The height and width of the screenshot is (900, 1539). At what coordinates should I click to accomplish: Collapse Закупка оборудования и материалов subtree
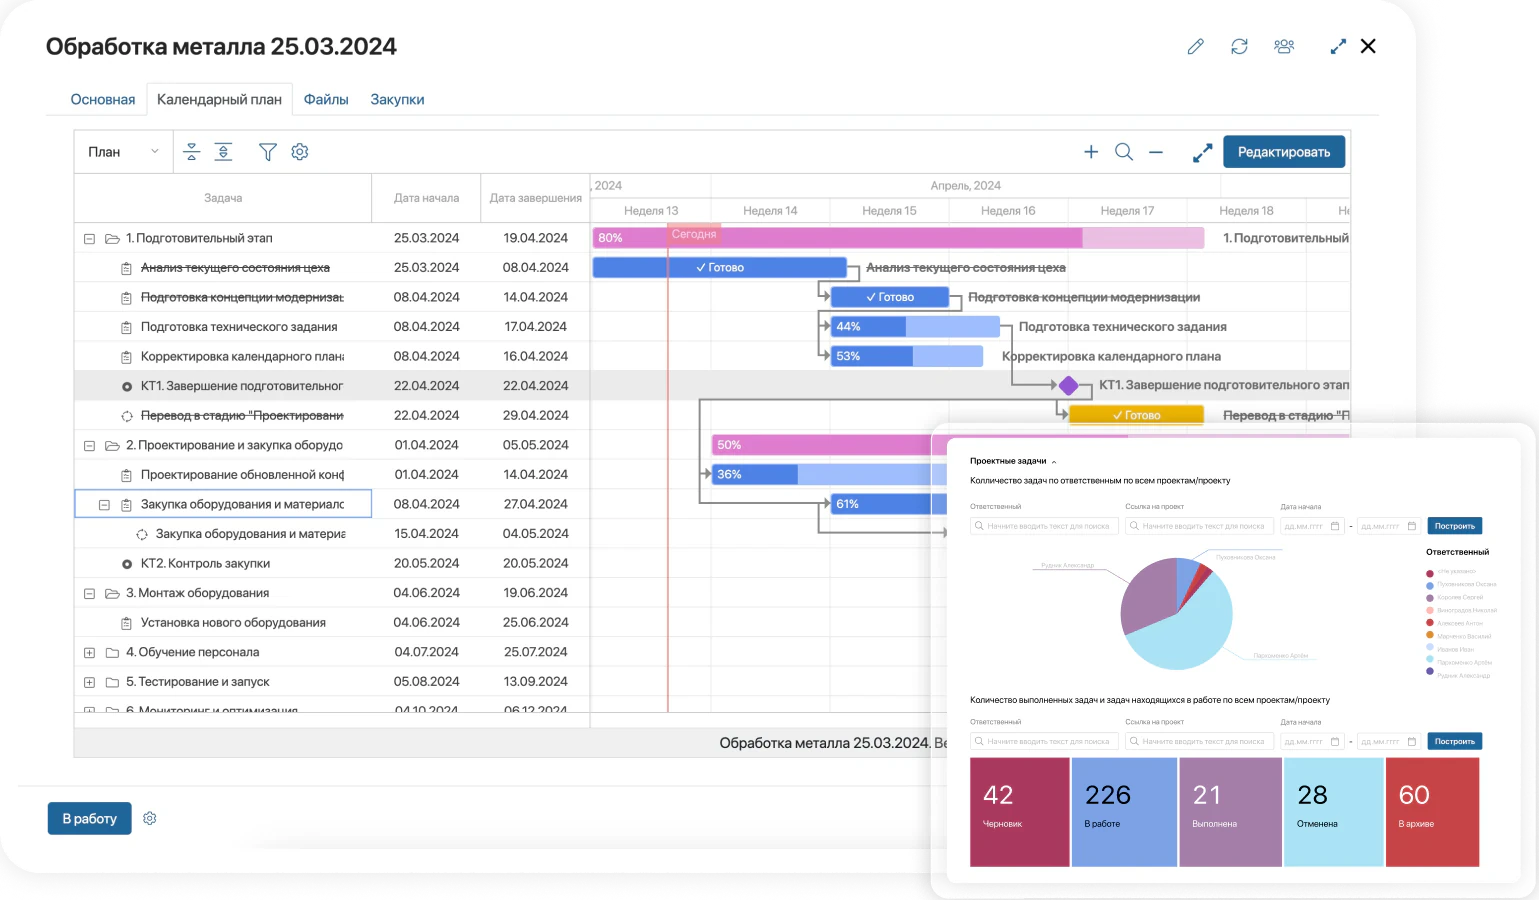[x=104, y=505]
